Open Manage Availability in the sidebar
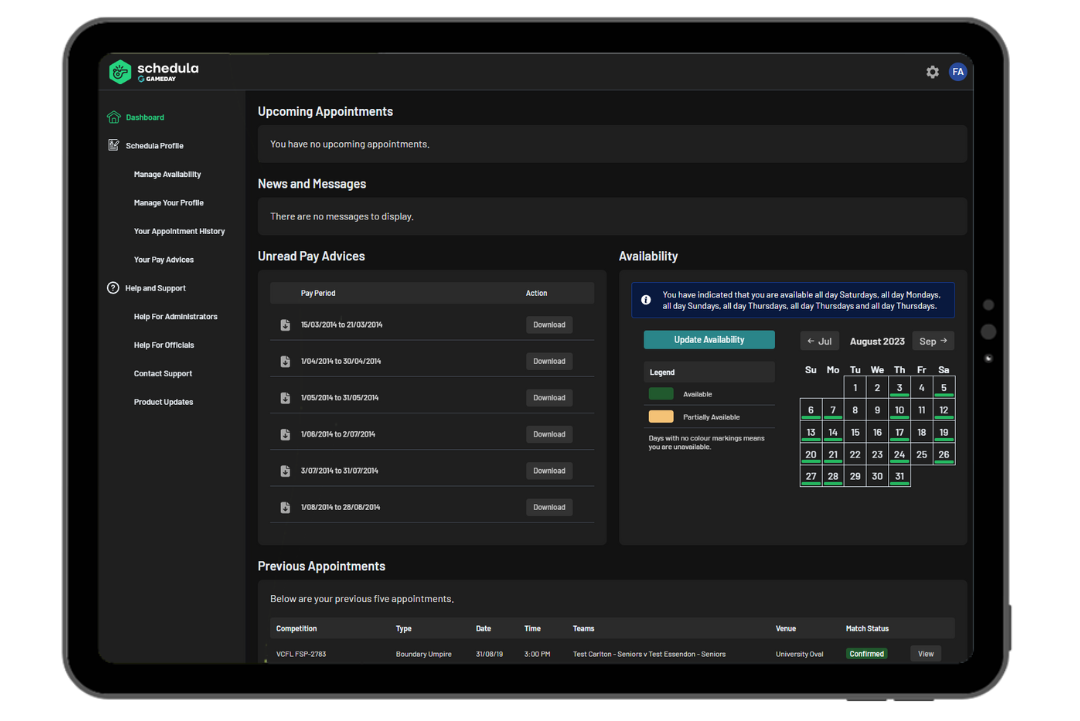1080x721 pixels. 166,174
